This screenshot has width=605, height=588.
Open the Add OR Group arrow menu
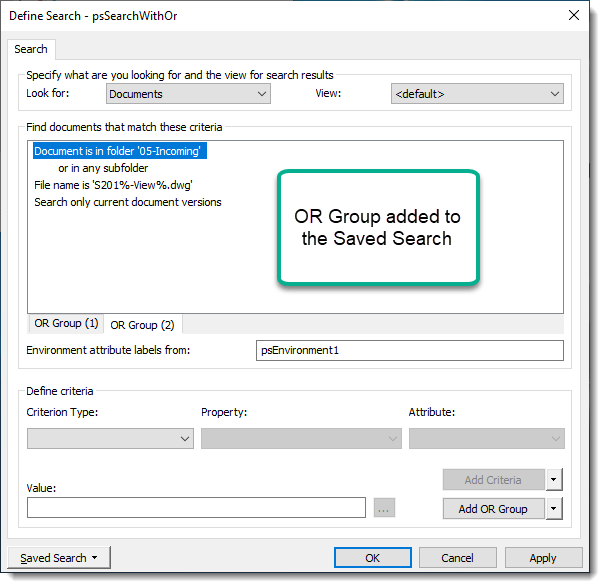(555, 508)
